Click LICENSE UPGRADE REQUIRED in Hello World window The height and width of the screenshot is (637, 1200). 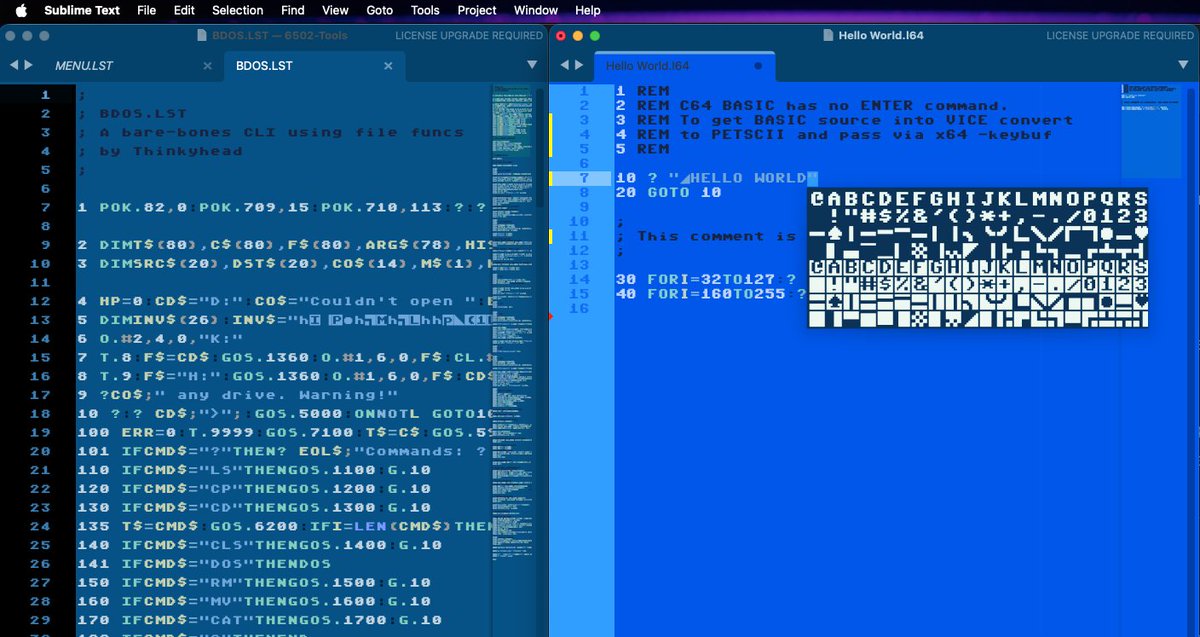[1120, 35]
